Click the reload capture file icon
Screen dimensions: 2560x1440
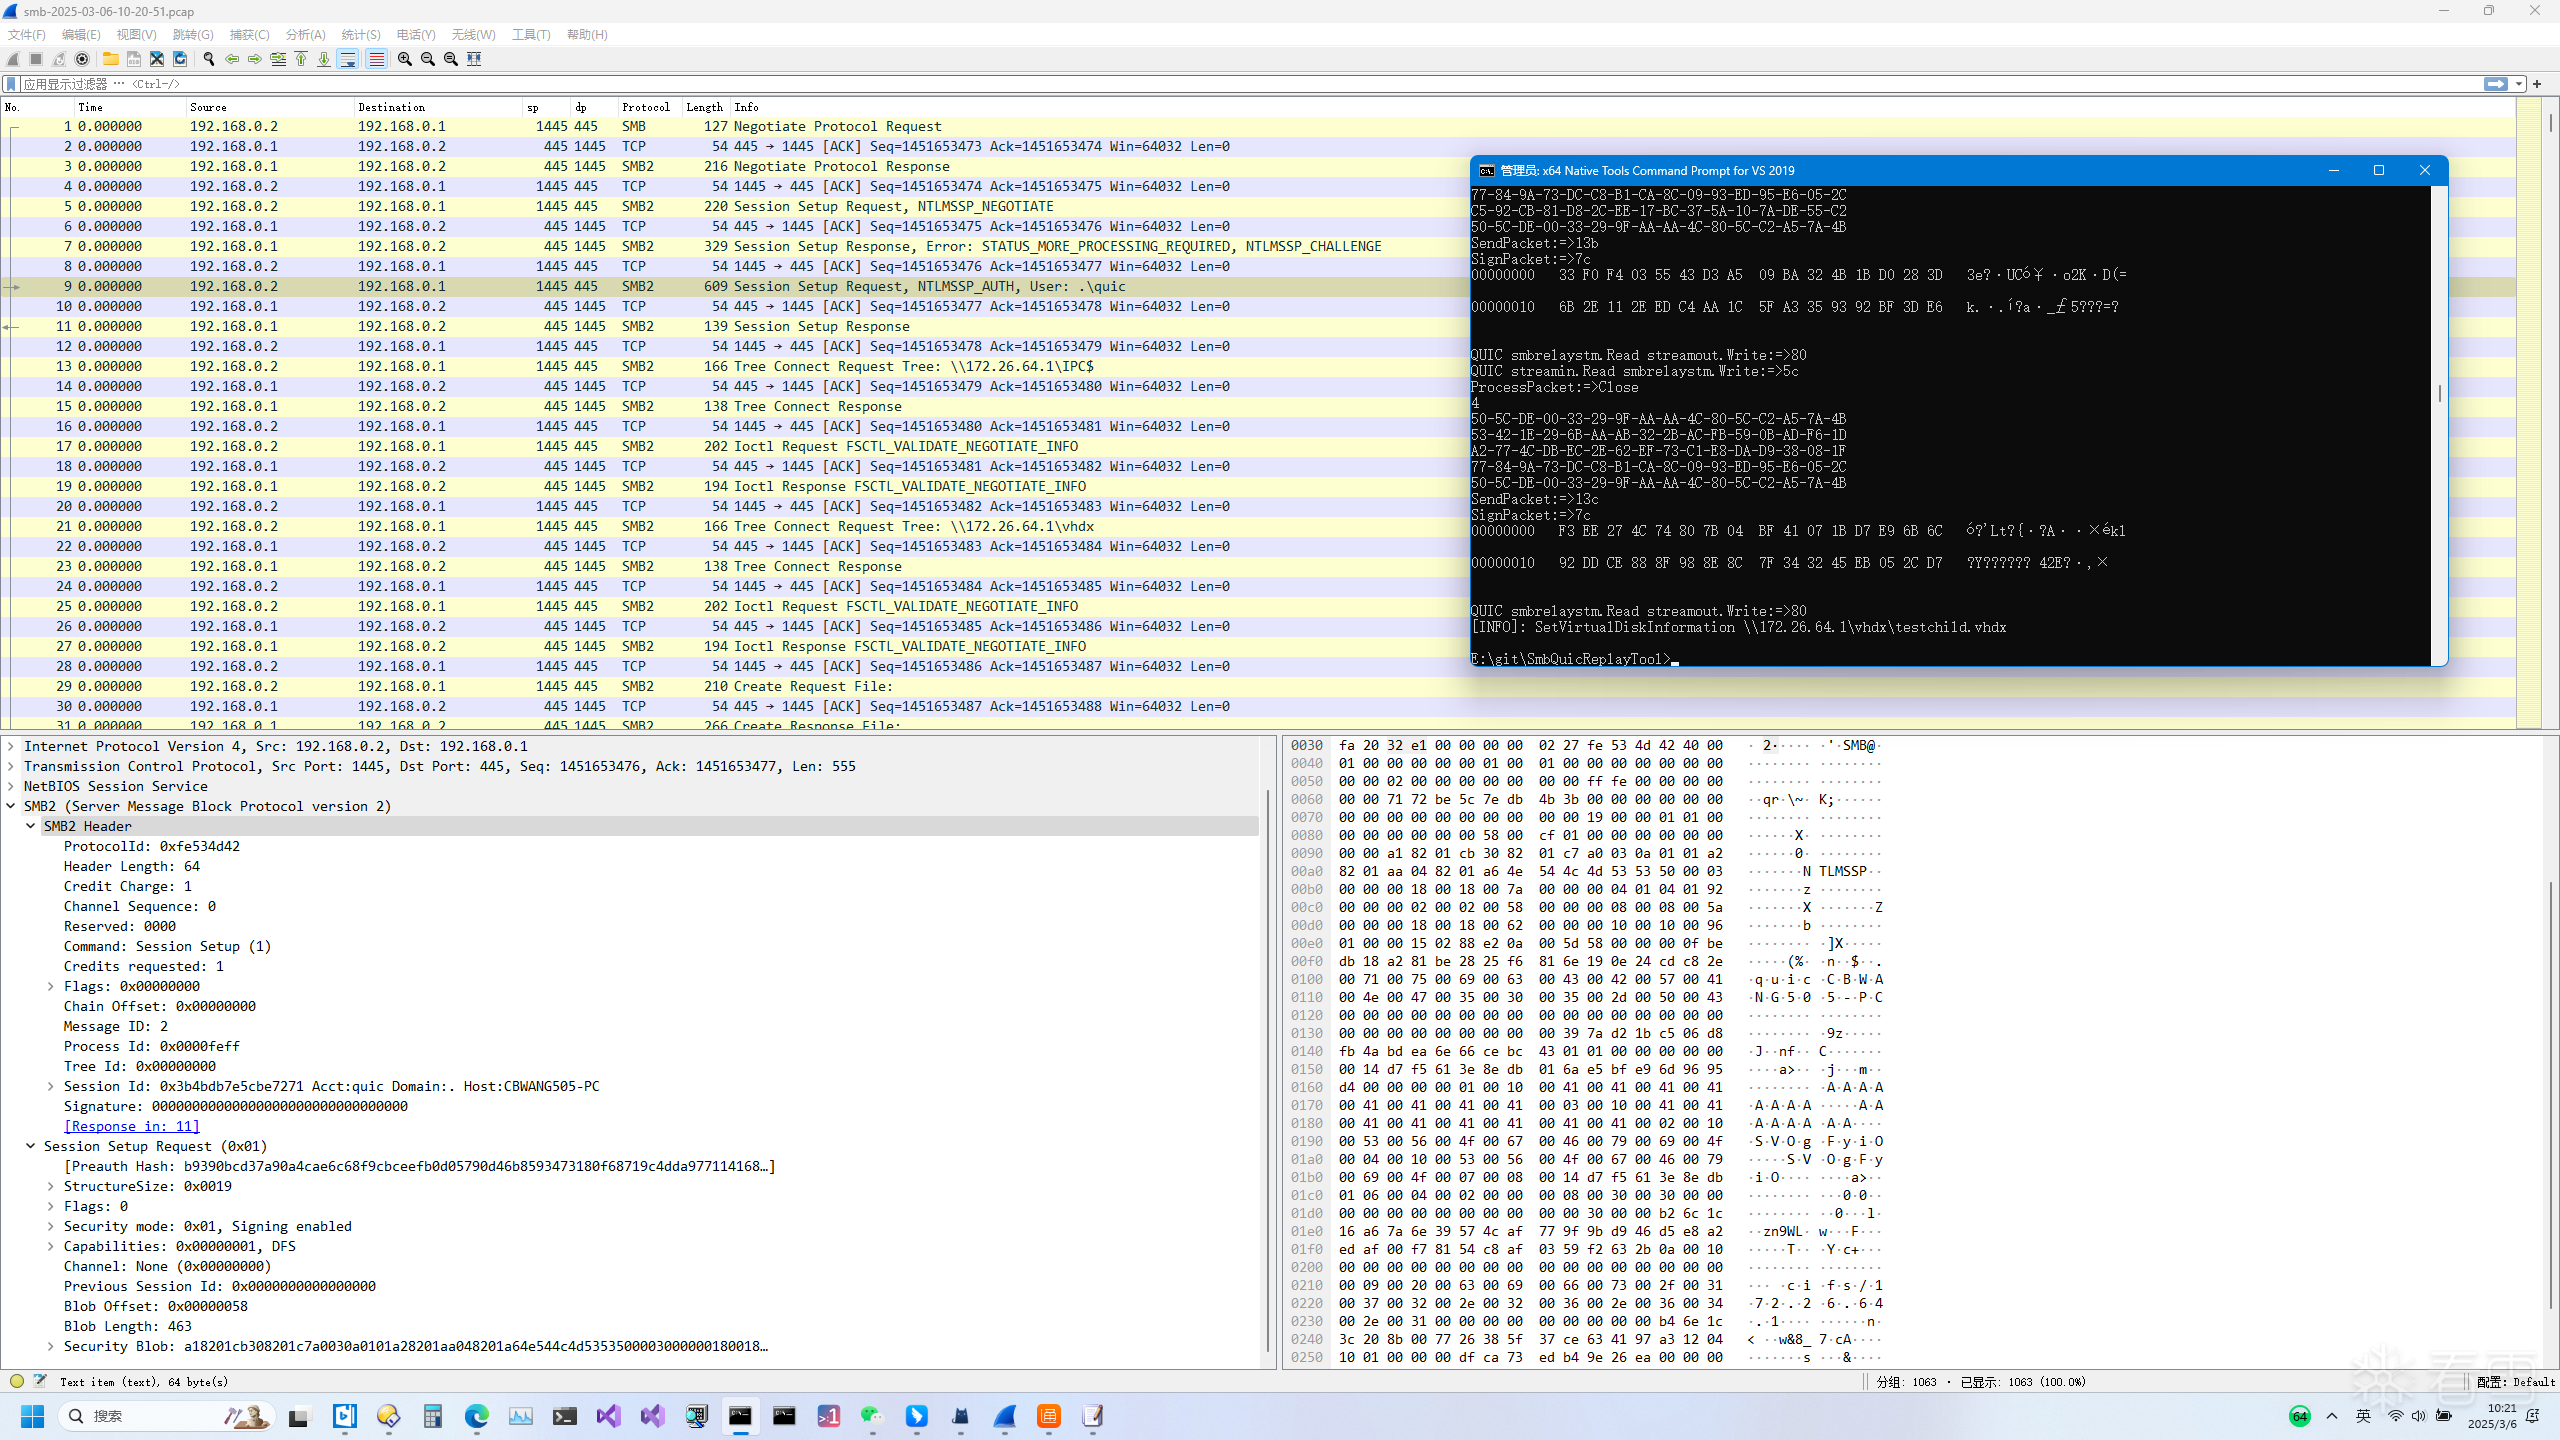180,59
